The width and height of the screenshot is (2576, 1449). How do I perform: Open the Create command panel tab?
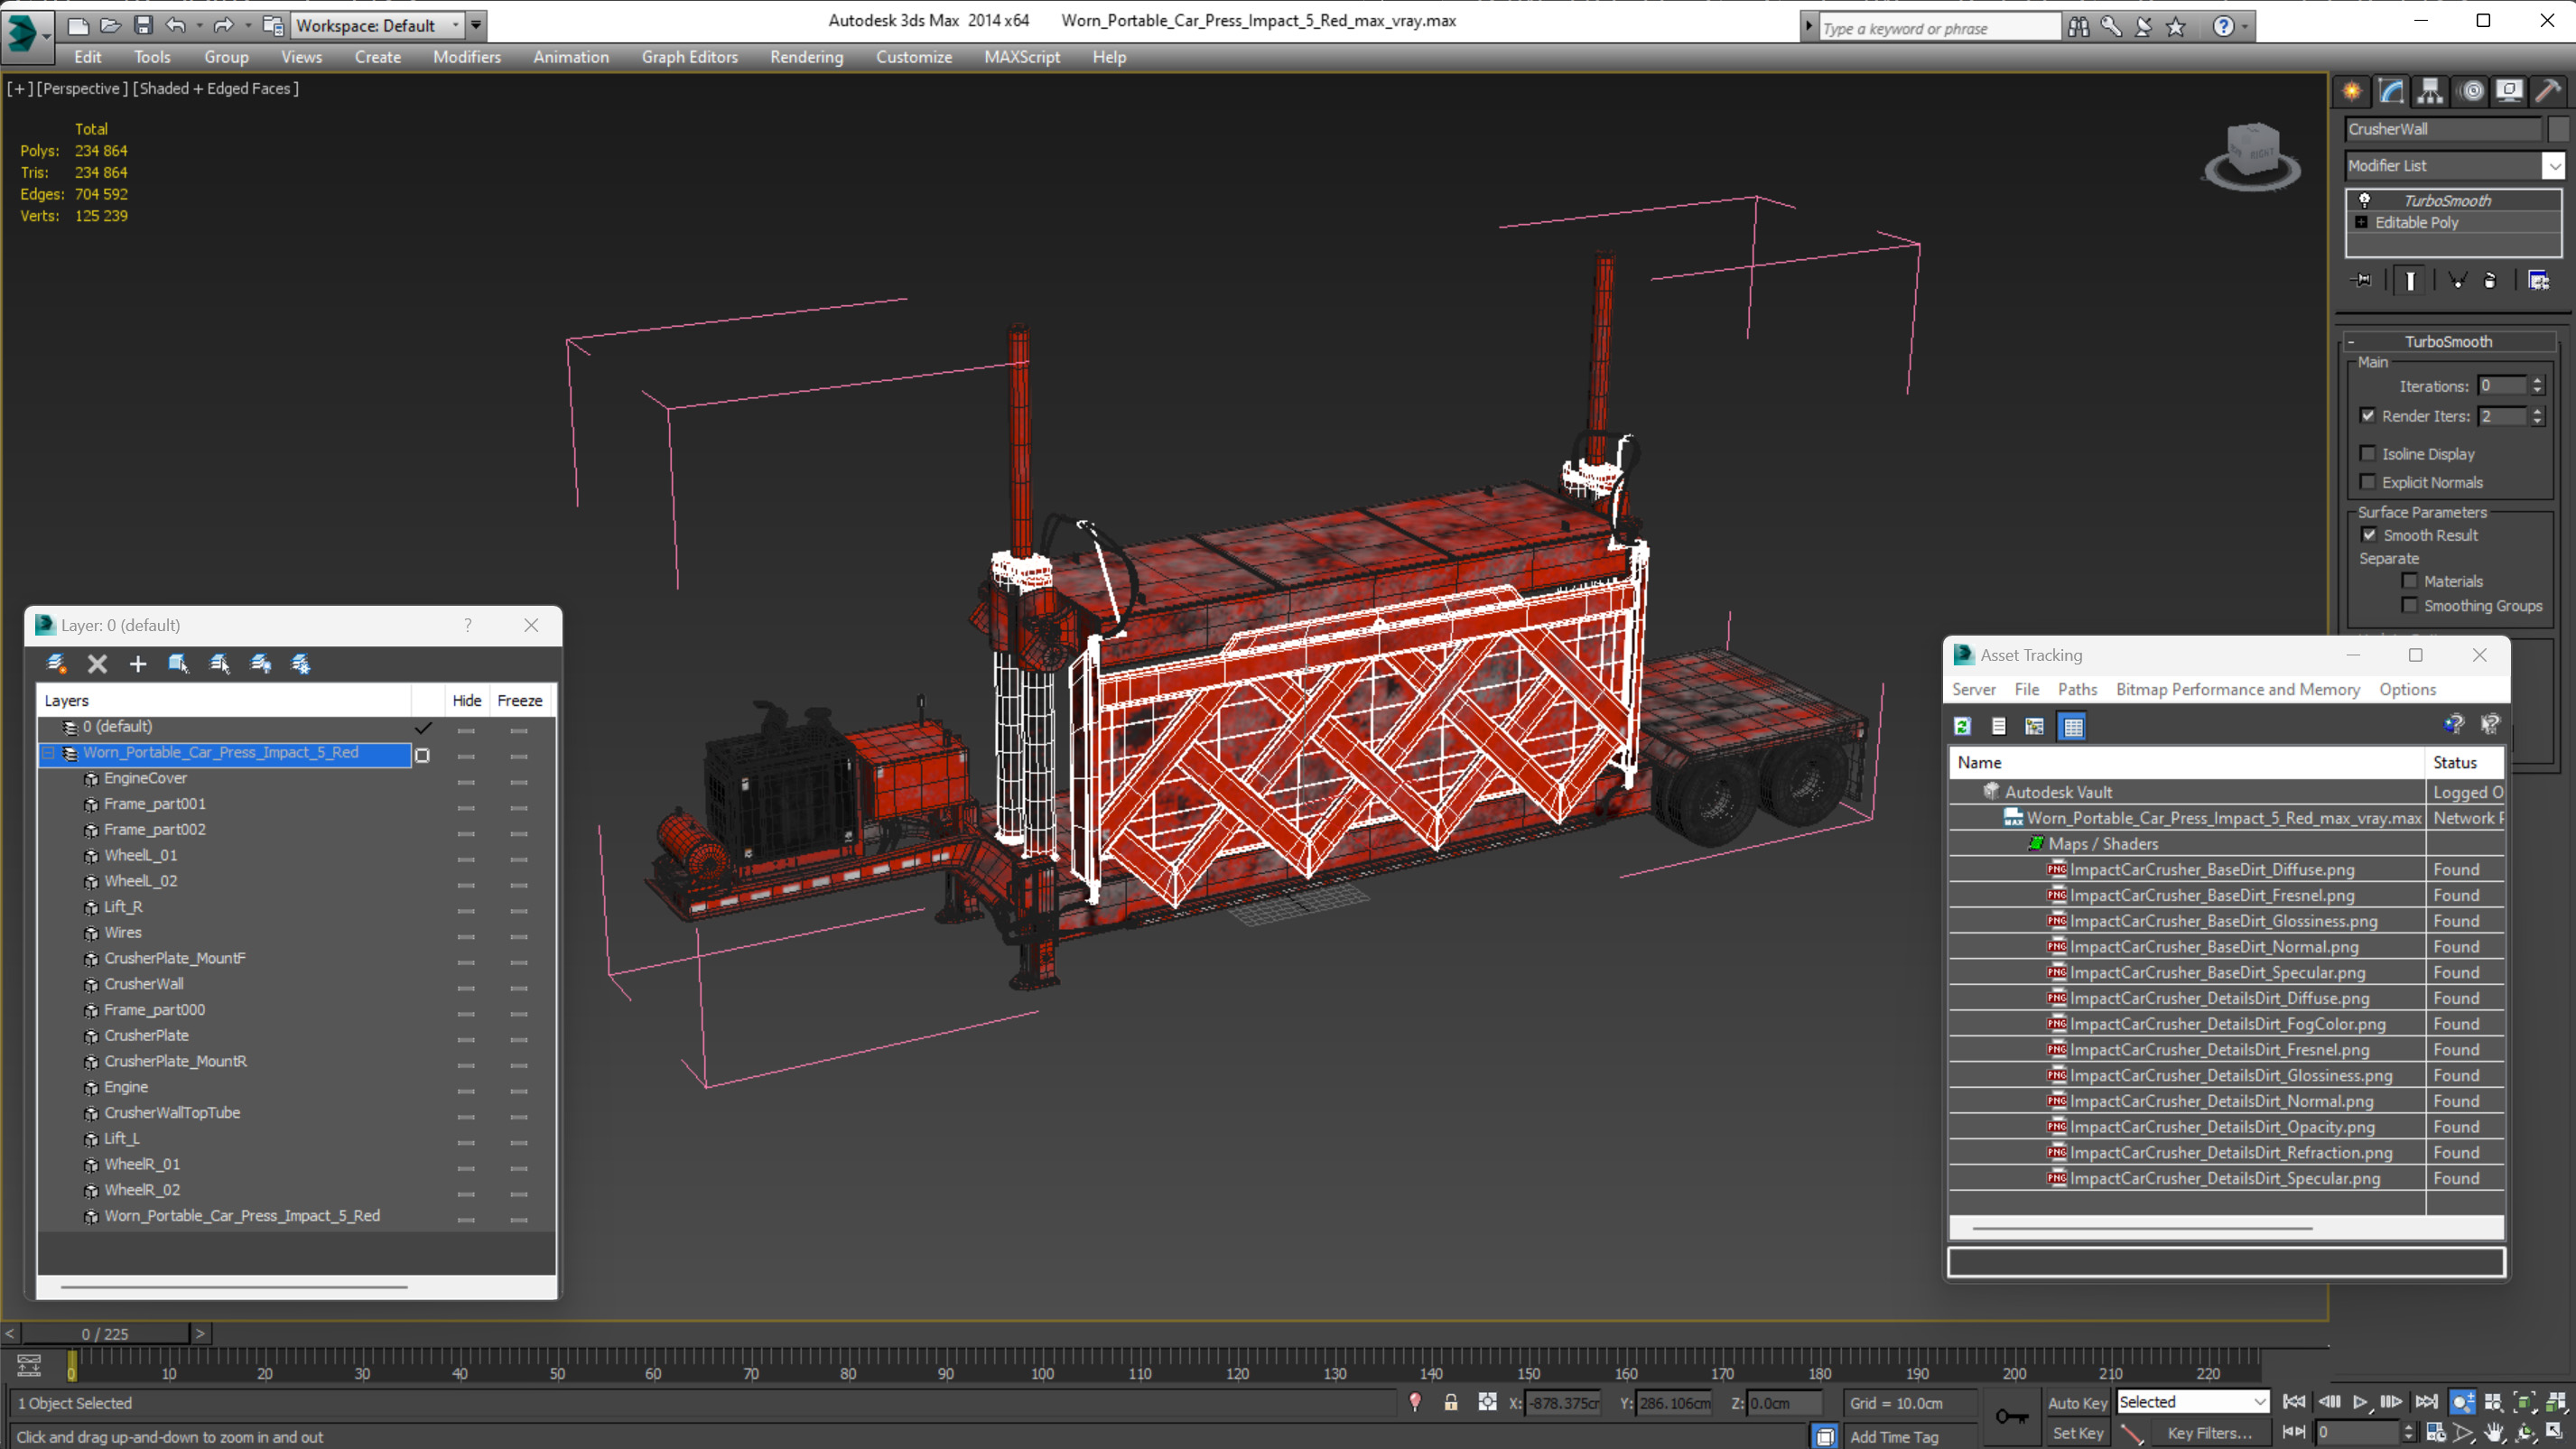click(x=2352, y=91)
